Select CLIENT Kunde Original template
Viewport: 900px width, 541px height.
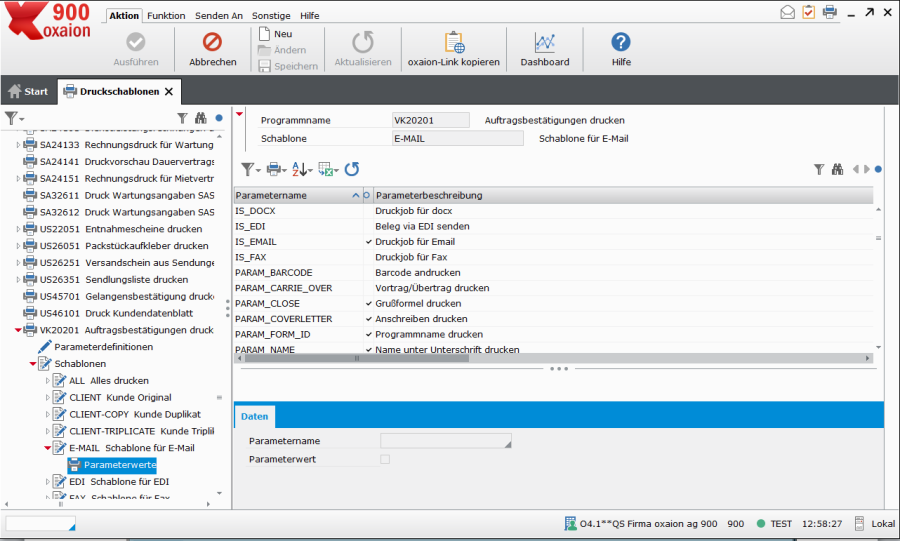pyautogui.click(x=120, y=397)
